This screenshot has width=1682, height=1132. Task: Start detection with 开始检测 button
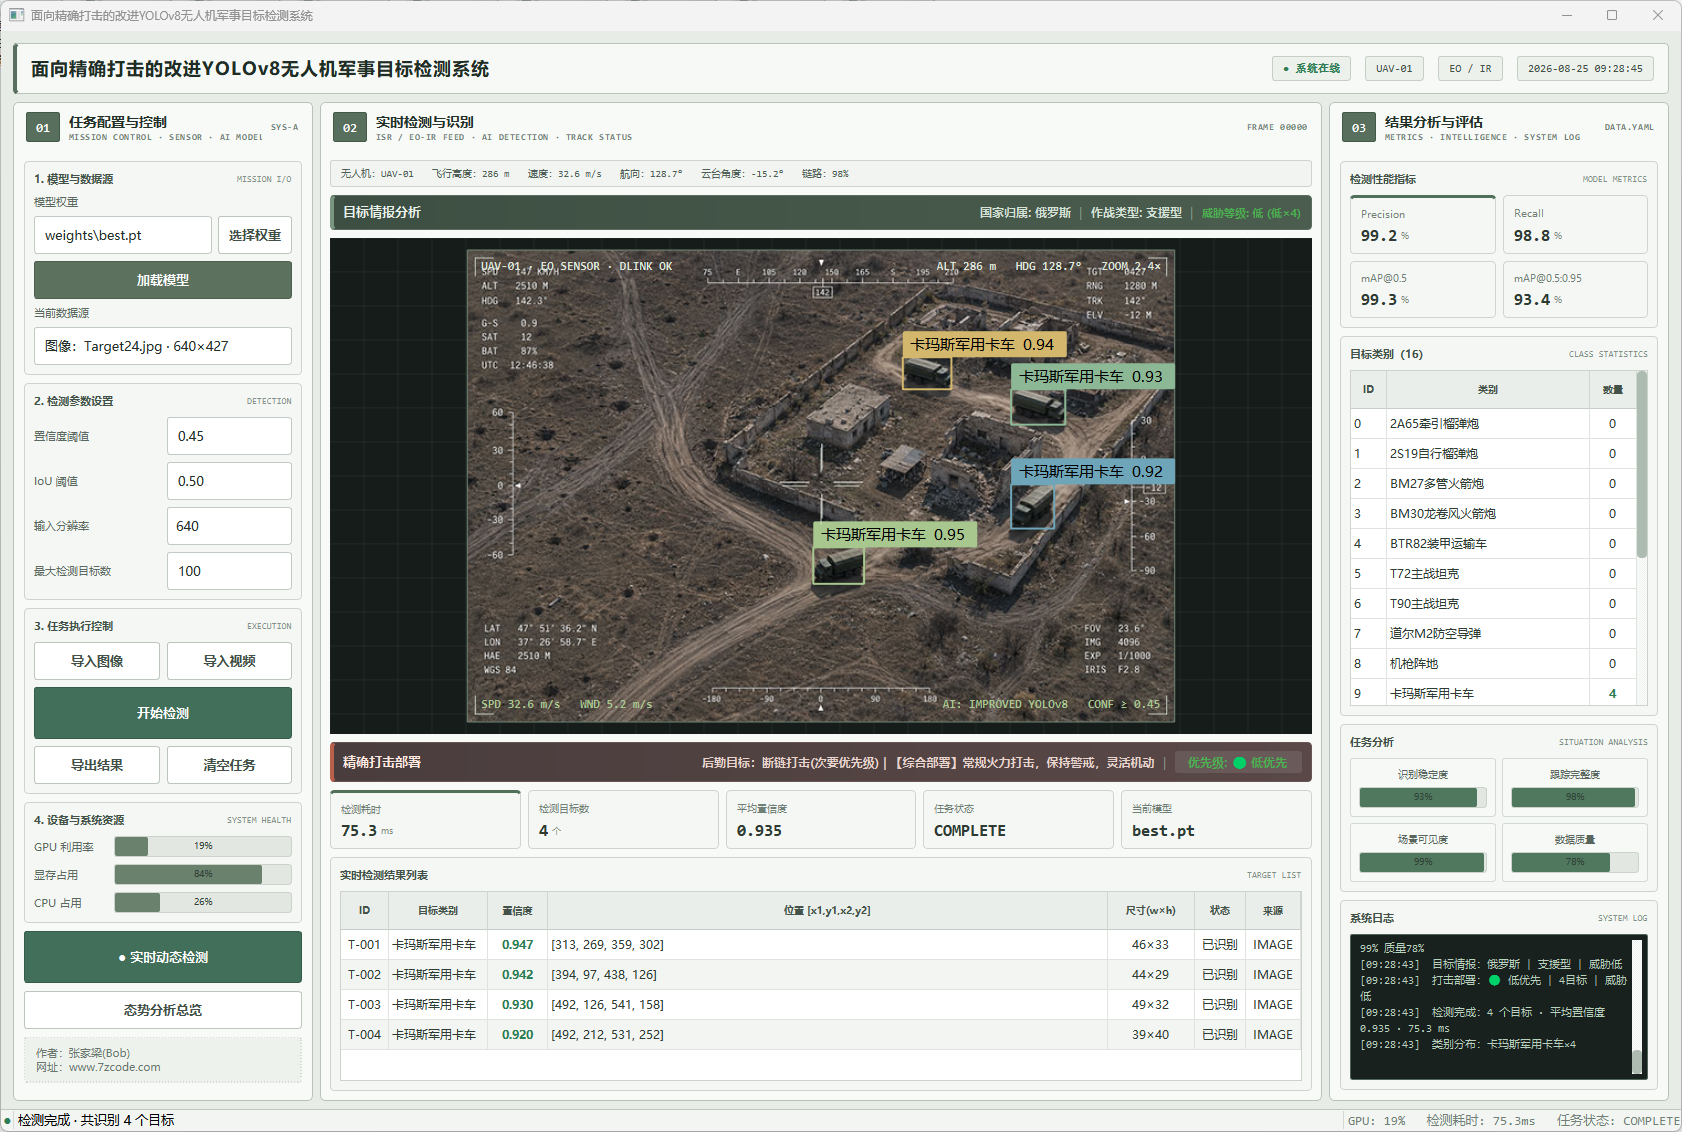pyautogui.click(x=163, y=713)
